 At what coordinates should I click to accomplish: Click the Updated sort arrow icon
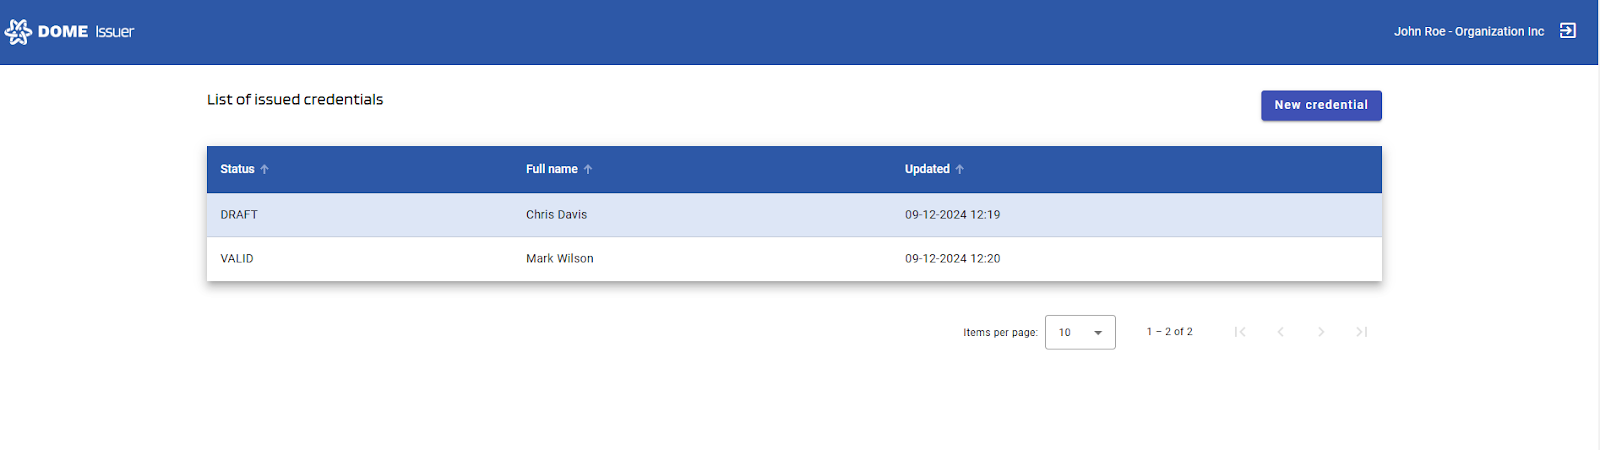pos(960,170)
